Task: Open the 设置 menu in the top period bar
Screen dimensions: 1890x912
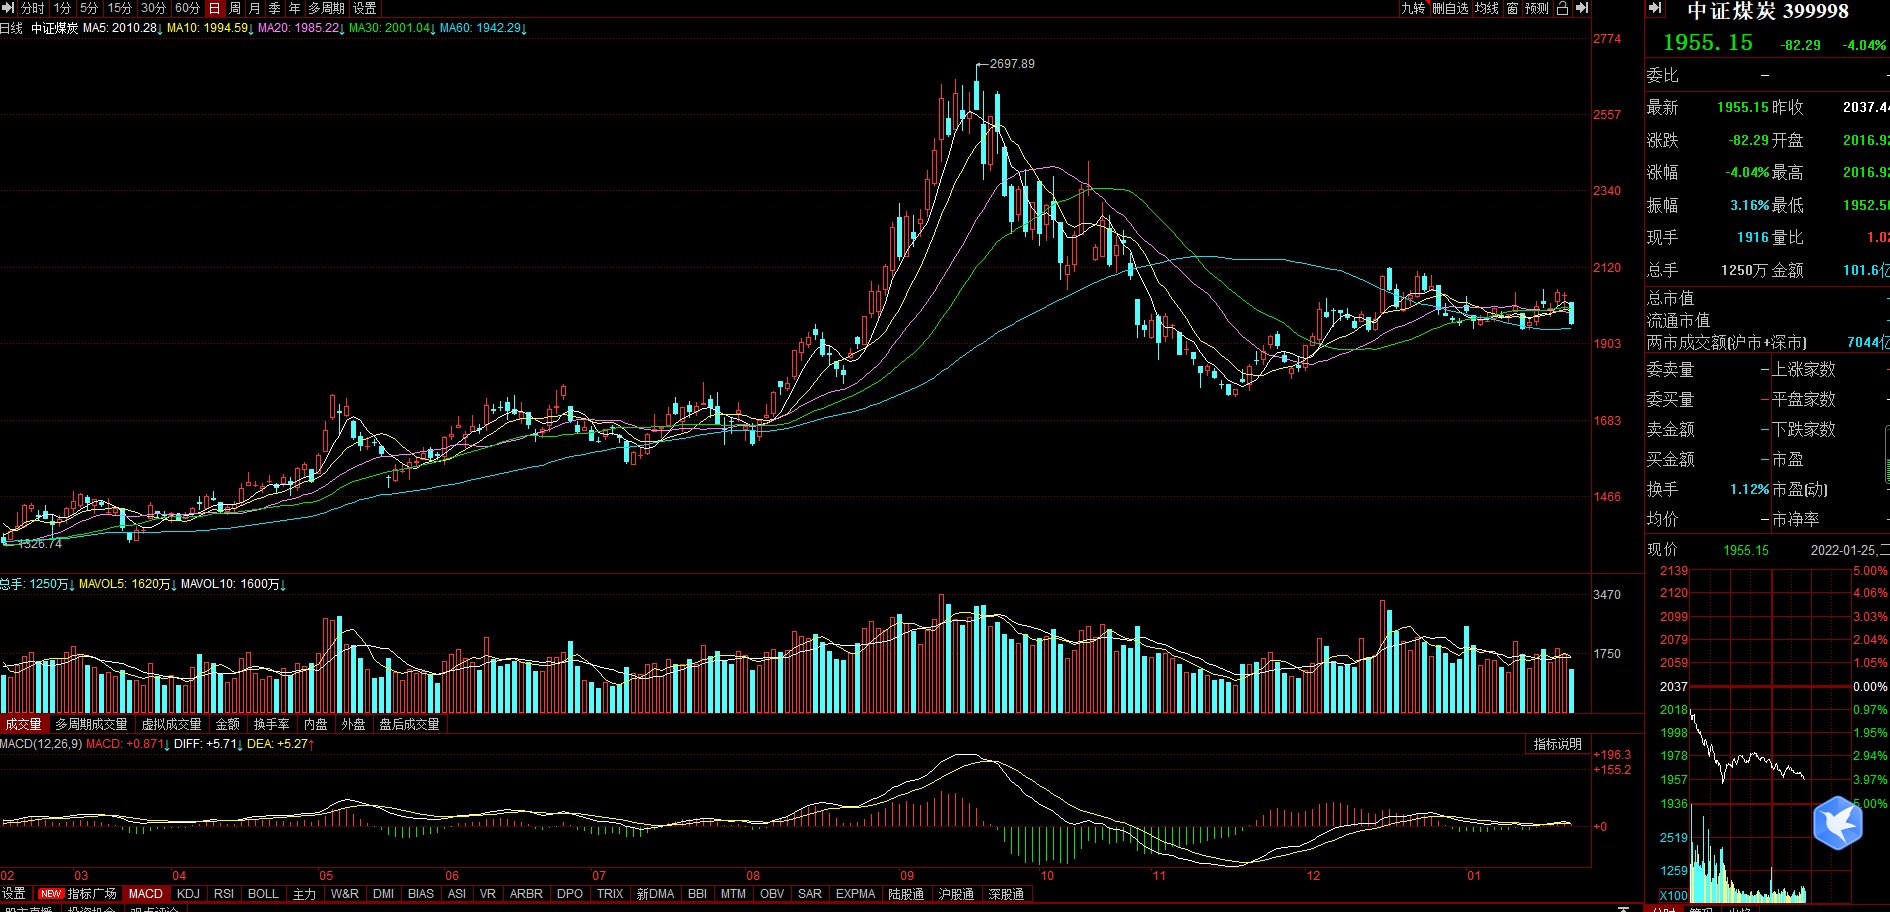Action: click(365, 8)
